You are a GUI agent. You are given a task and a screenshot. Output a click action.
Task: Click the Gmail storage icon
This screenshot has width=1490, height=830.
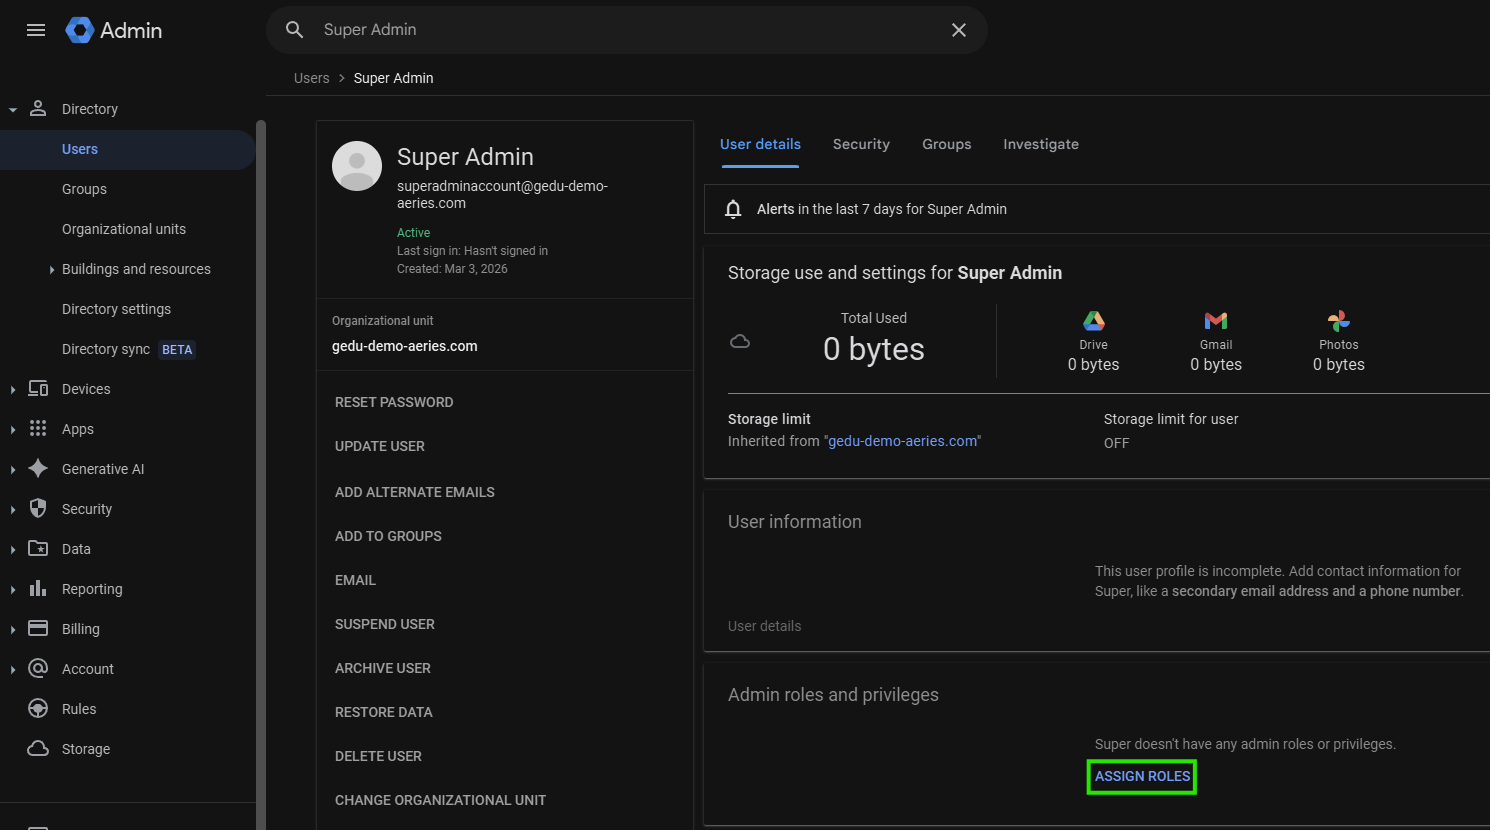[1216, 321]
